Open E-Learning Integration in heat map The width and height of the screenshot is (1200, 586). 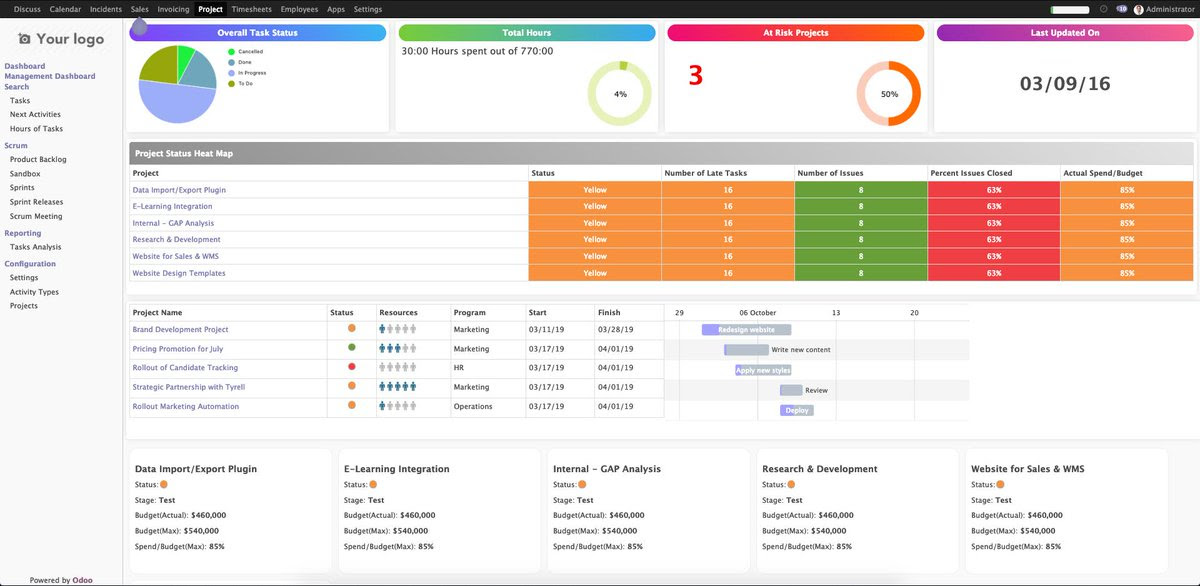pyautogui.click(x=172, y=206)
